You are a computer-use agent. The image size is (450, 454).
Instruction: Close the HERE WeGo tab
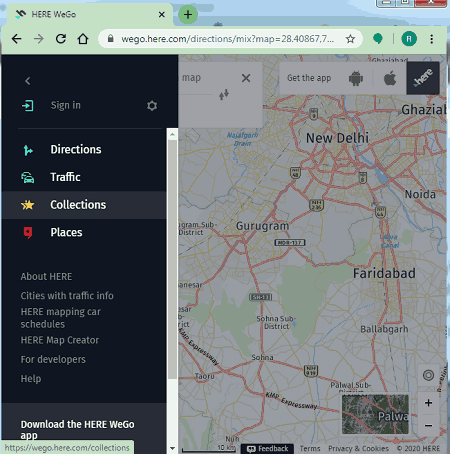(x=162, y=15)
